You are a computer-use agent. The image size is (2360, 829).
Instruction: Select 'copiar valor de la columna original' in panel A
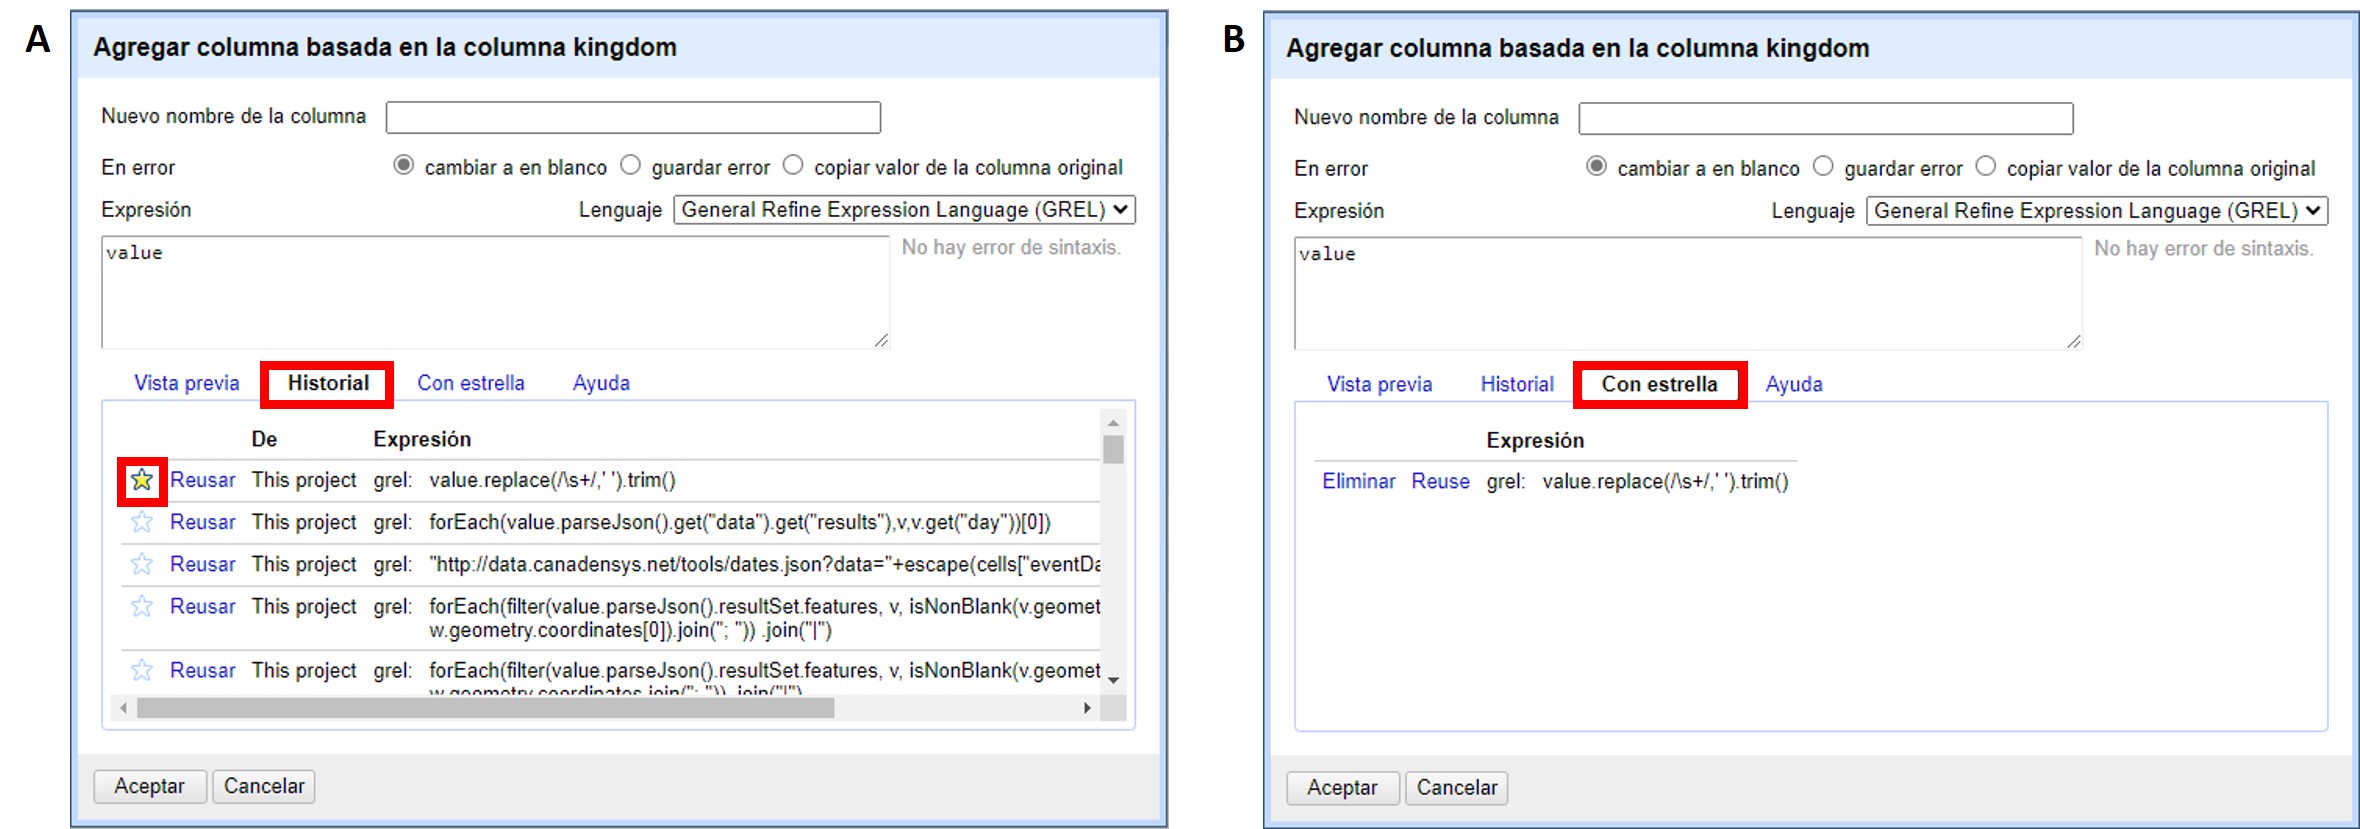click(793, 165)
